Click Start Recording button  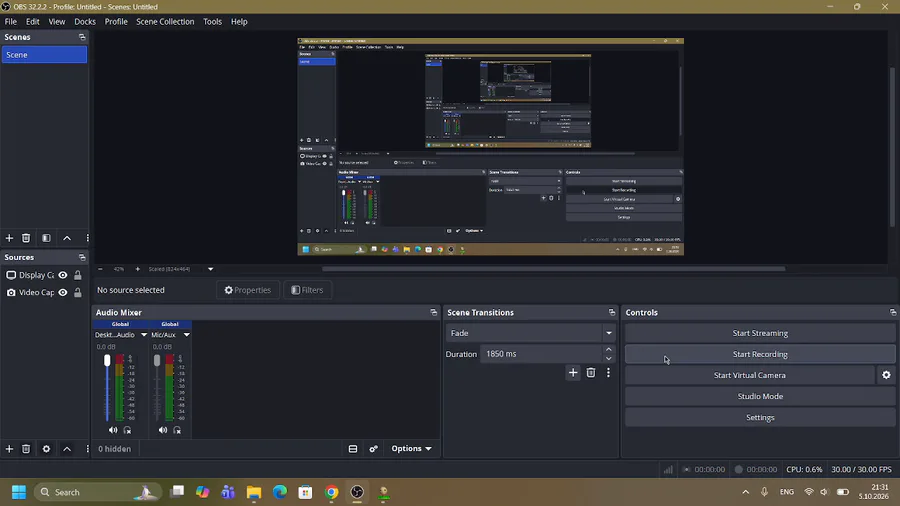click(760, 355)
